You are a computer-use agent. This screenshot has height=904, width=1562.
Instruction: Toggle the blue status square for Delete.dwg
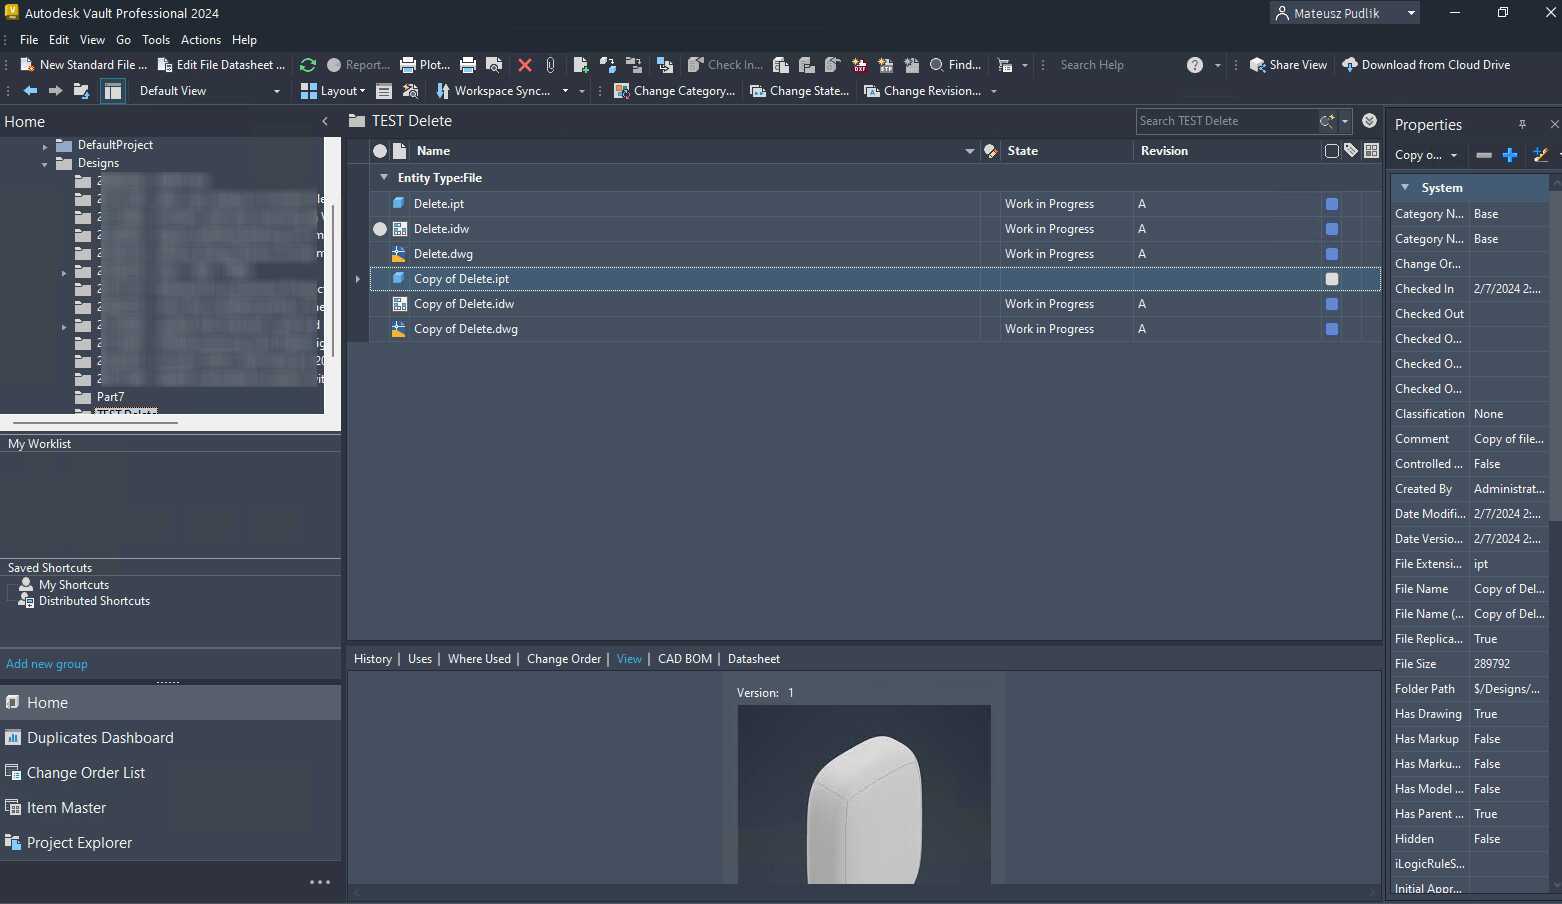1331,253
